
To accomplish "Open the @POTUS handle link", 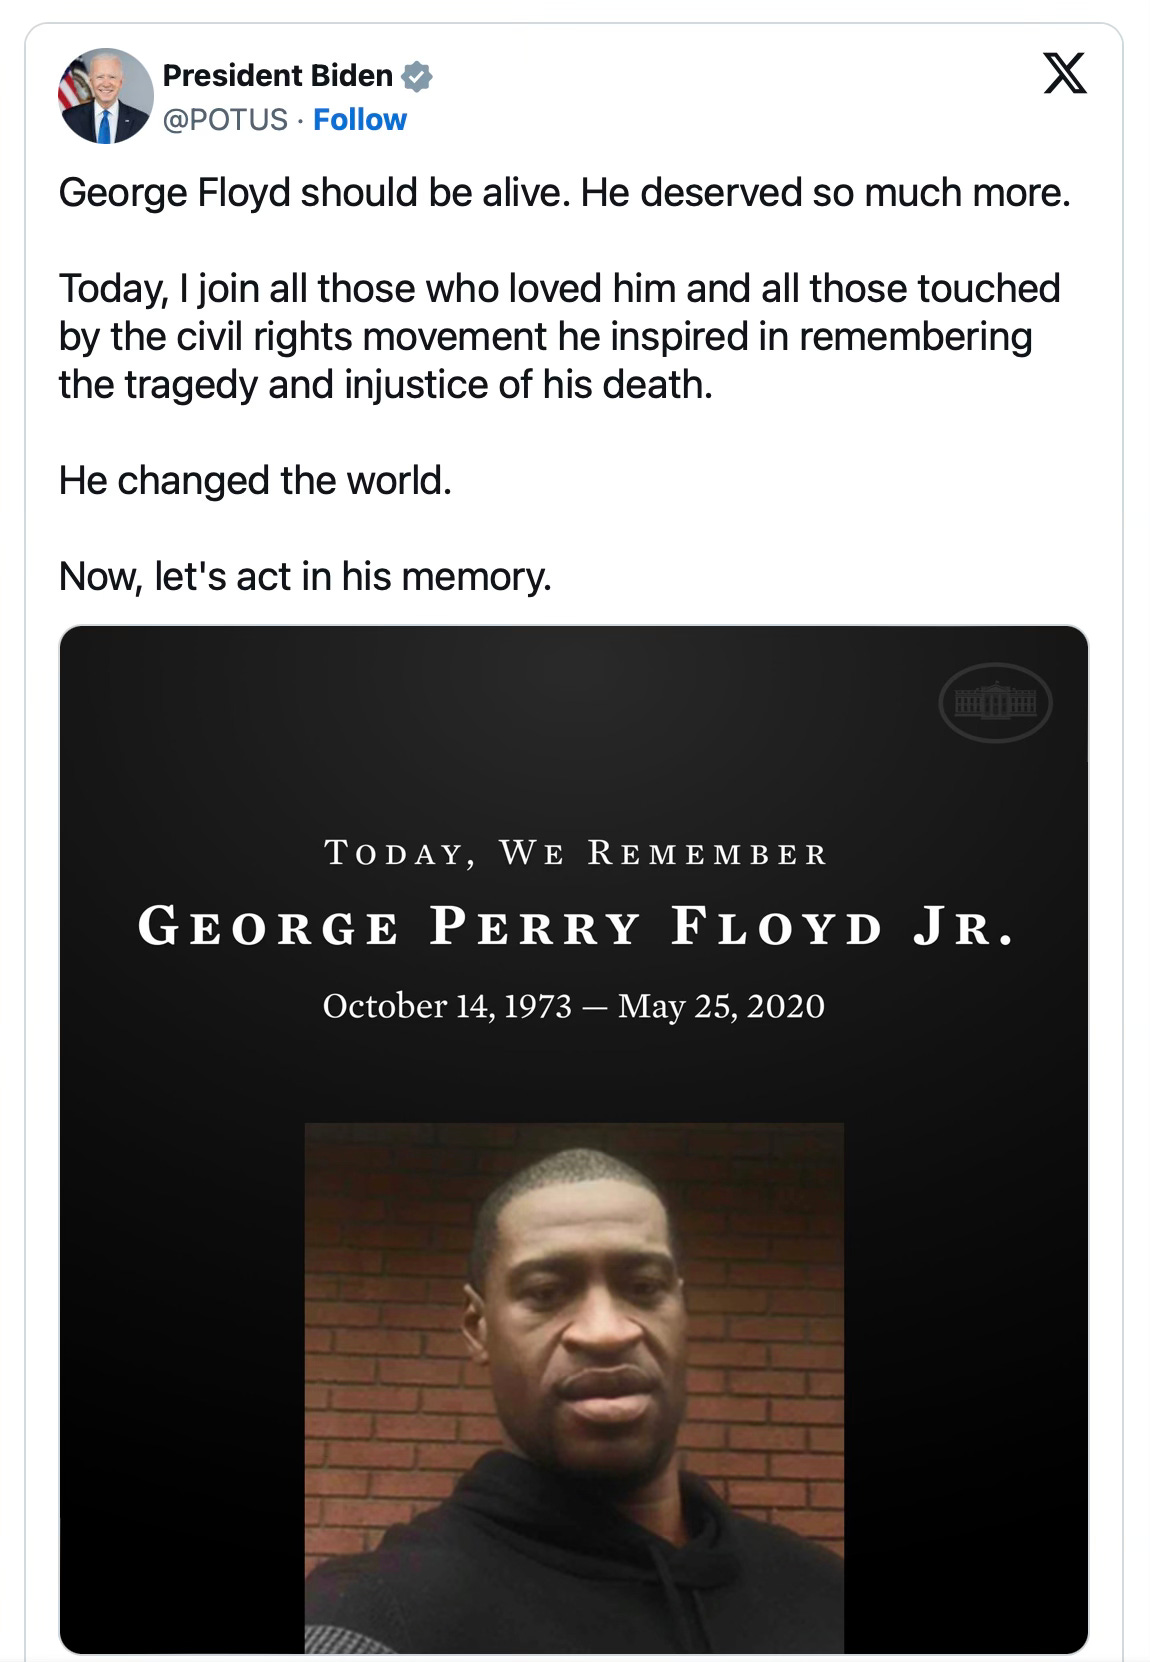I will coord(225,120).
